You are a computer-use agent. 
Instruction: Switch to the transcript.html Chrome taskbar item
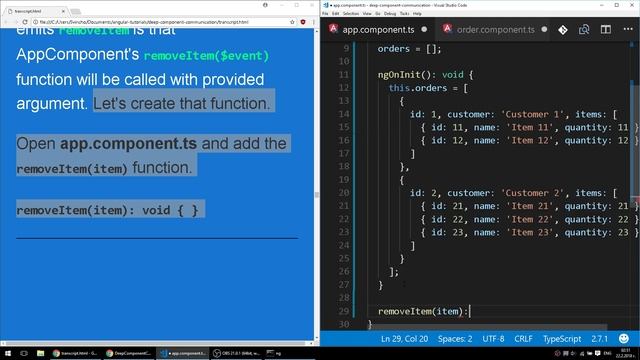click(75, 353)
